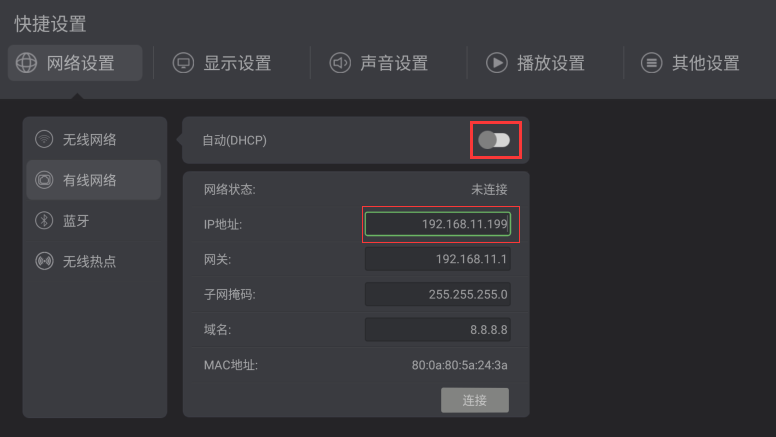Image resolution: width=776 pixels, height=437 pixels.
Task: Click the 连接 button
Action: [x=475, y=400]
